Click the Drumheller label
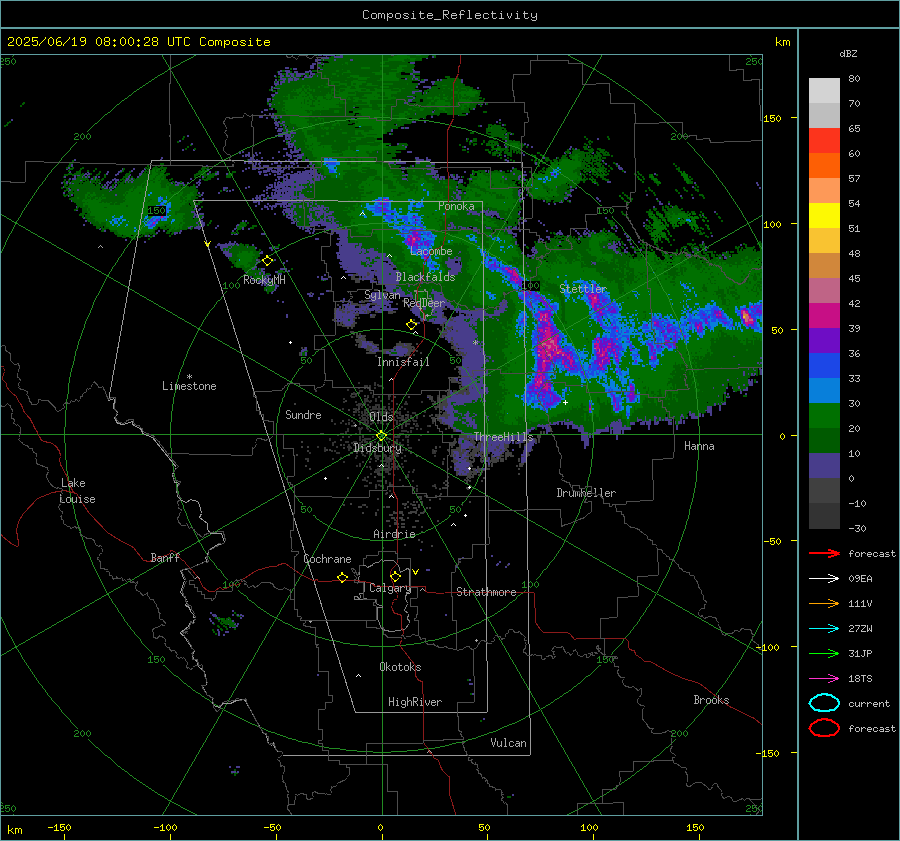 (586, 493)
